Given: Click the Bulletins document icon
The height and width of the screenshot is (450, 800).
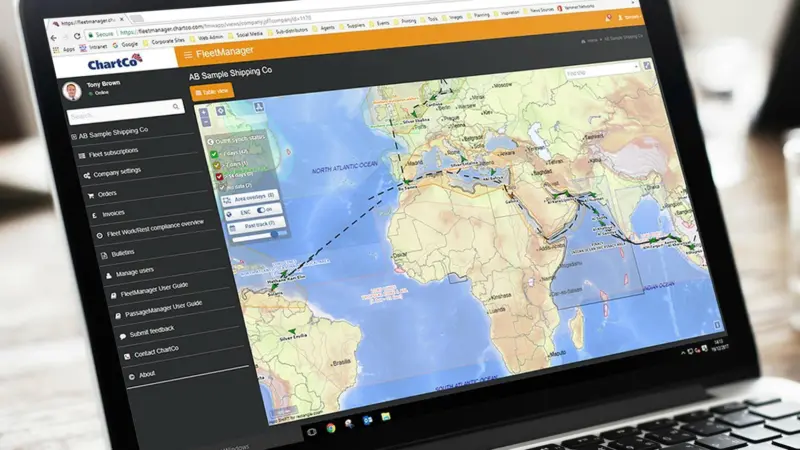Looking at the screenshot, I should pos(104,256).
